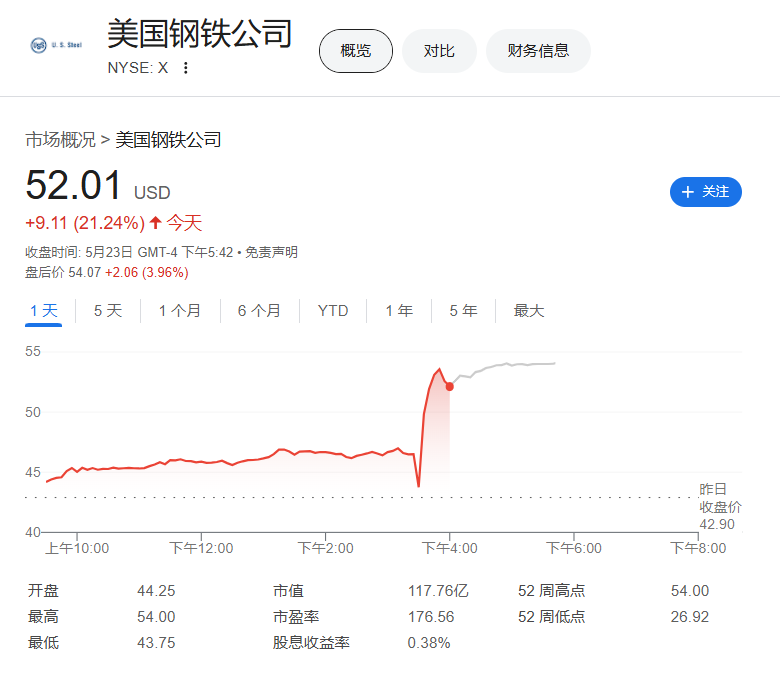Viewport: 780px width, 673px height.
Task: Click the red closing price dot on chart
Action: [449, 386]
